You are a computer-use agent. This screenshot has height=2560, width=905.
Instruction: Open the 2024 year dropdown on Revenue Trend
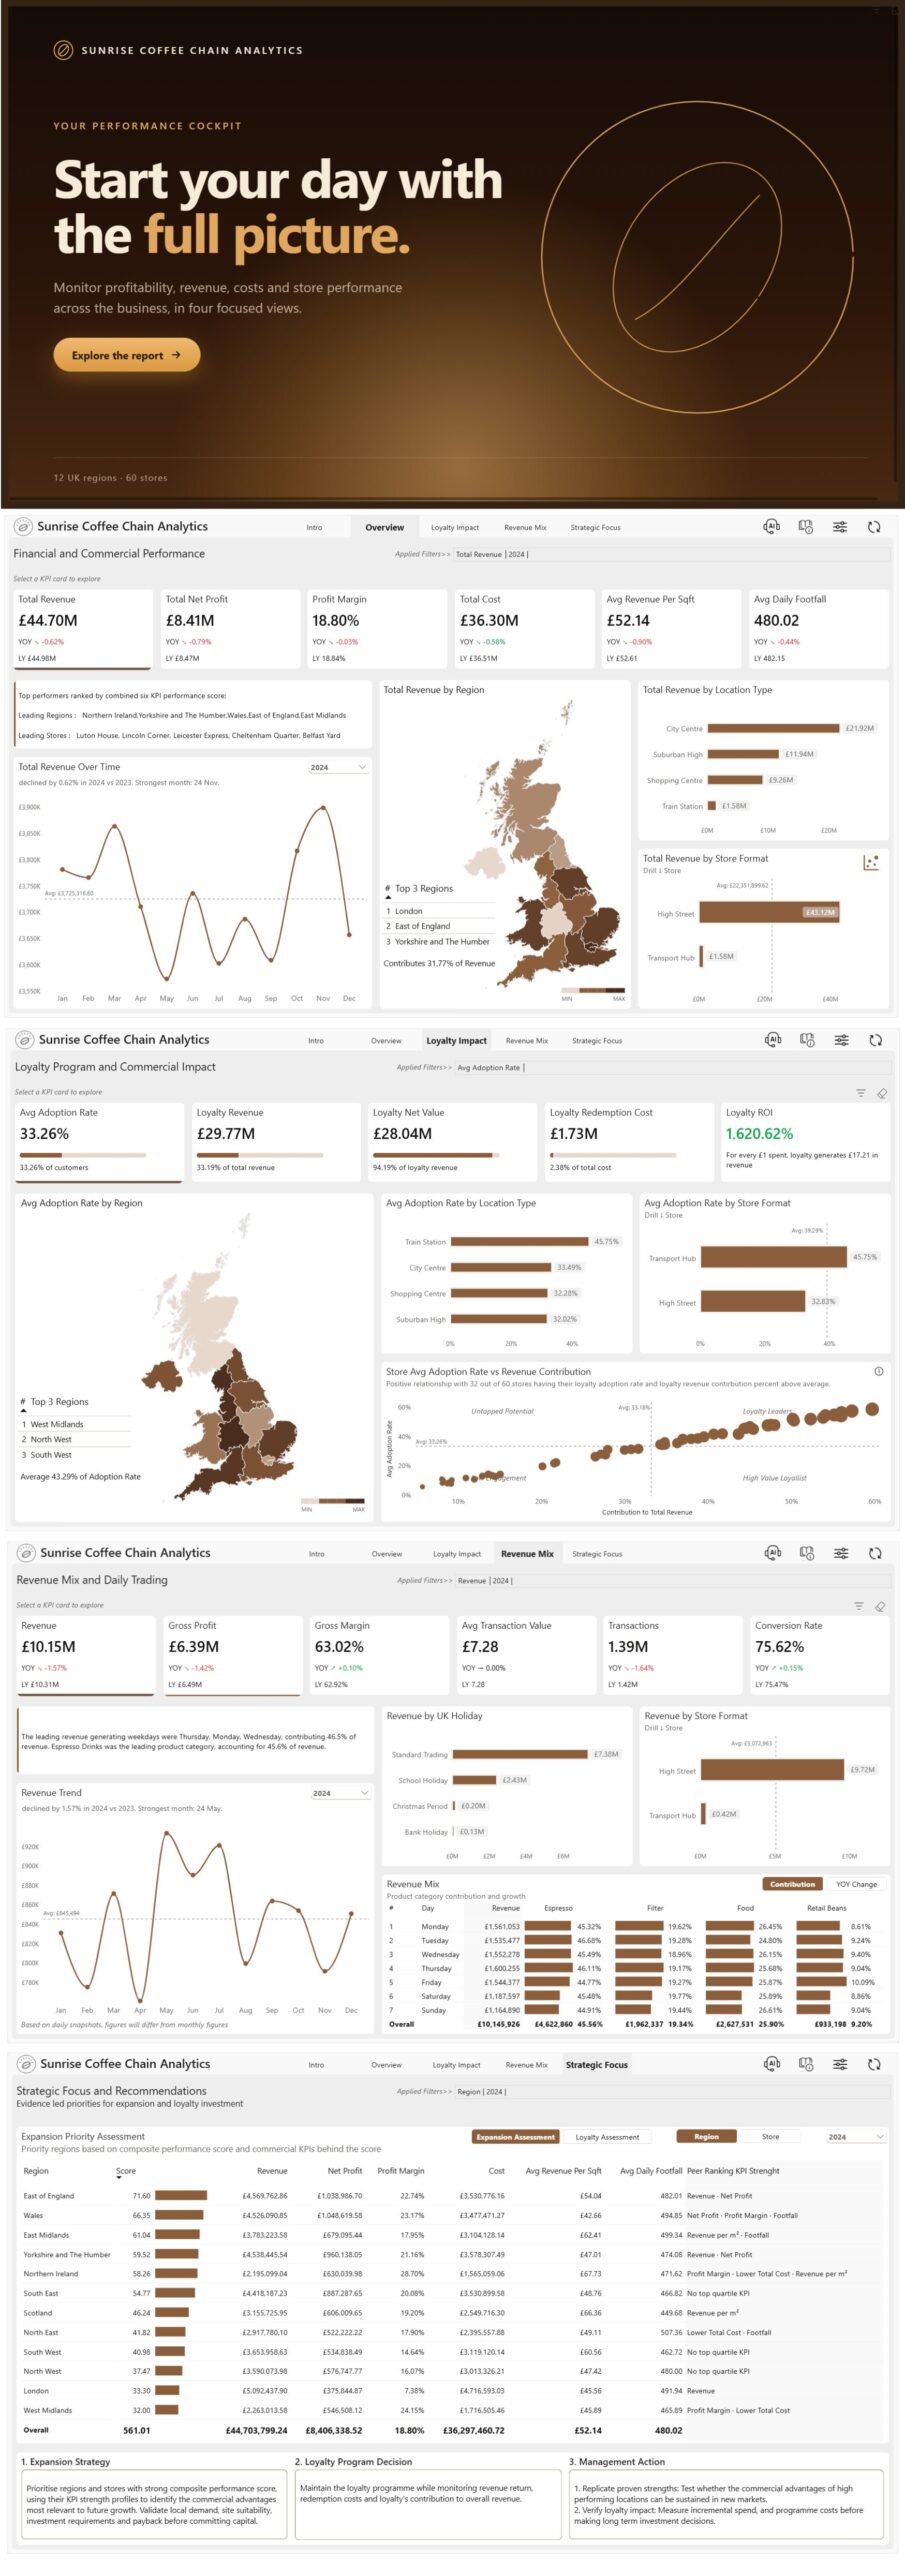(x=340, y=1793)
